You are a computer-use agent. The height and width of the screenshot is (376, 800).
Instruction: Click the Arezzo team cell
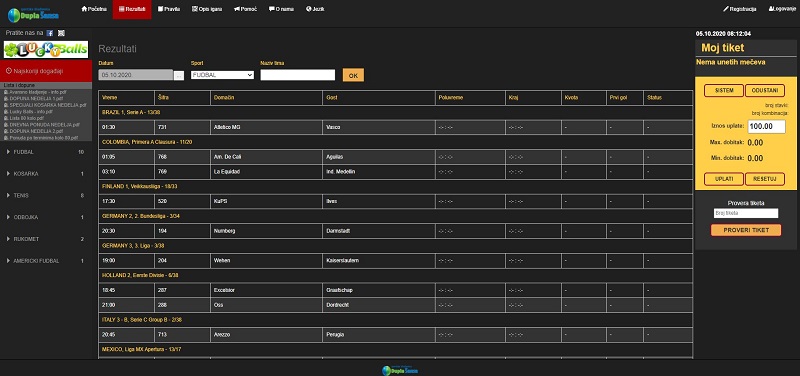(266, 335)
